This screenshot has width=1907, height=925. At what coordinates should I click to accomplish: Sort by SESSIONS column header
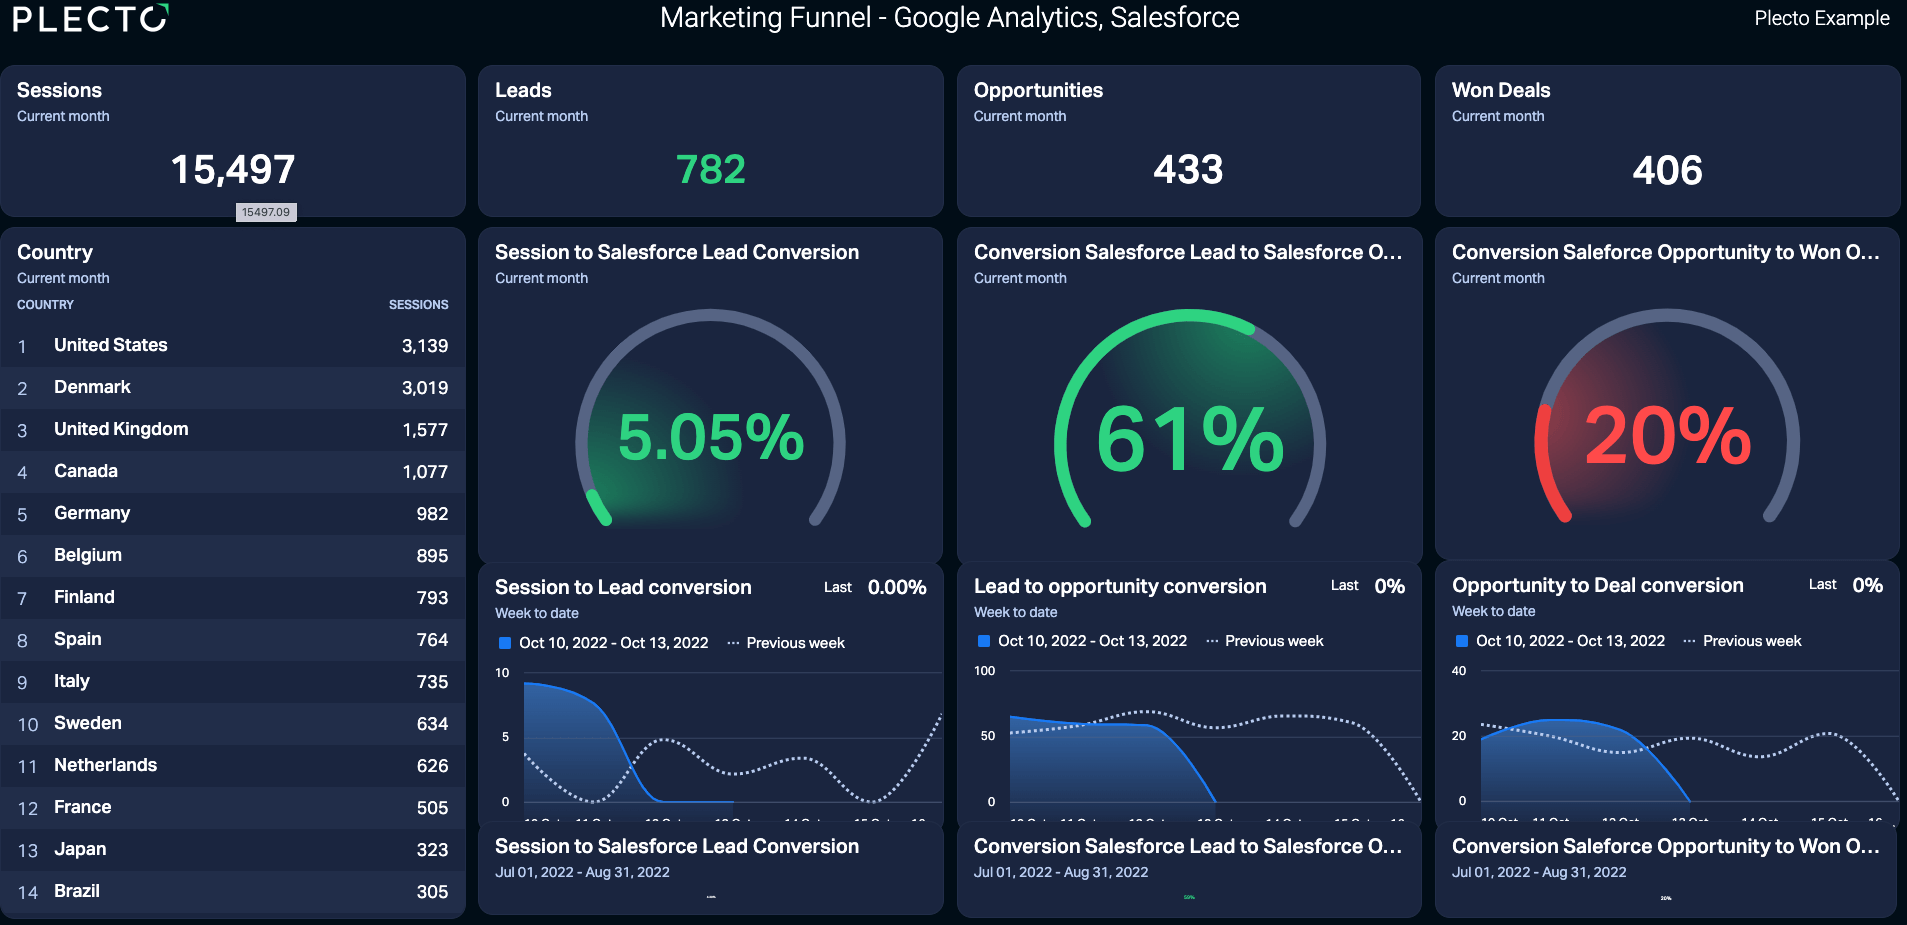pos(418,305)
